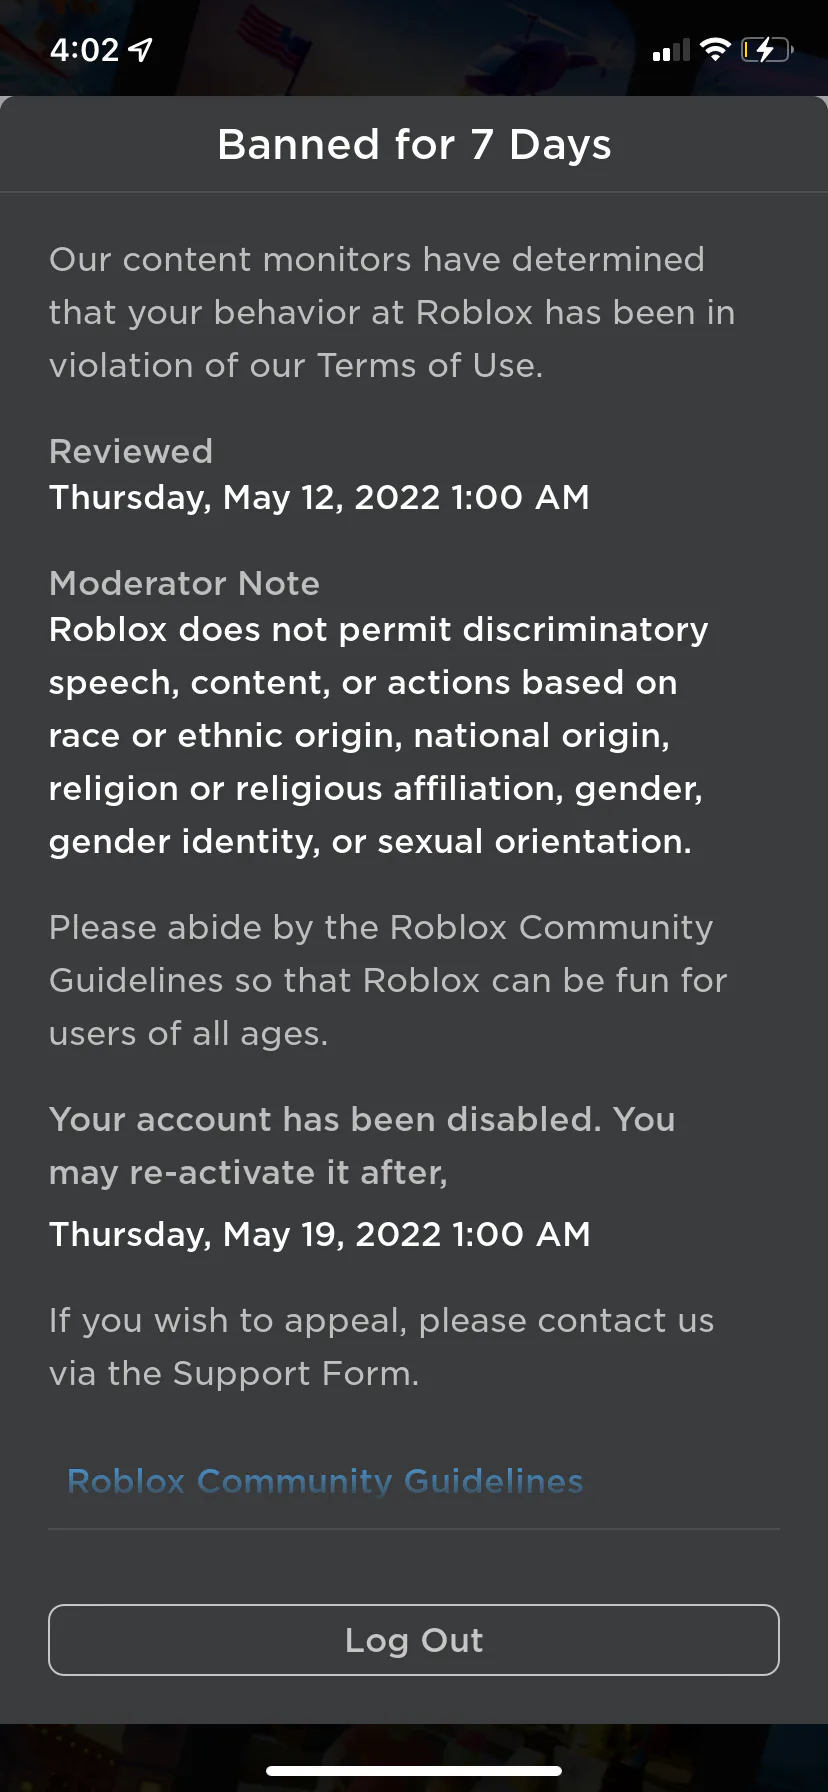The width and height of the screenshot is (828, 1792).
Task: Tap the home indicator bar
Action: coord(413,1770)
